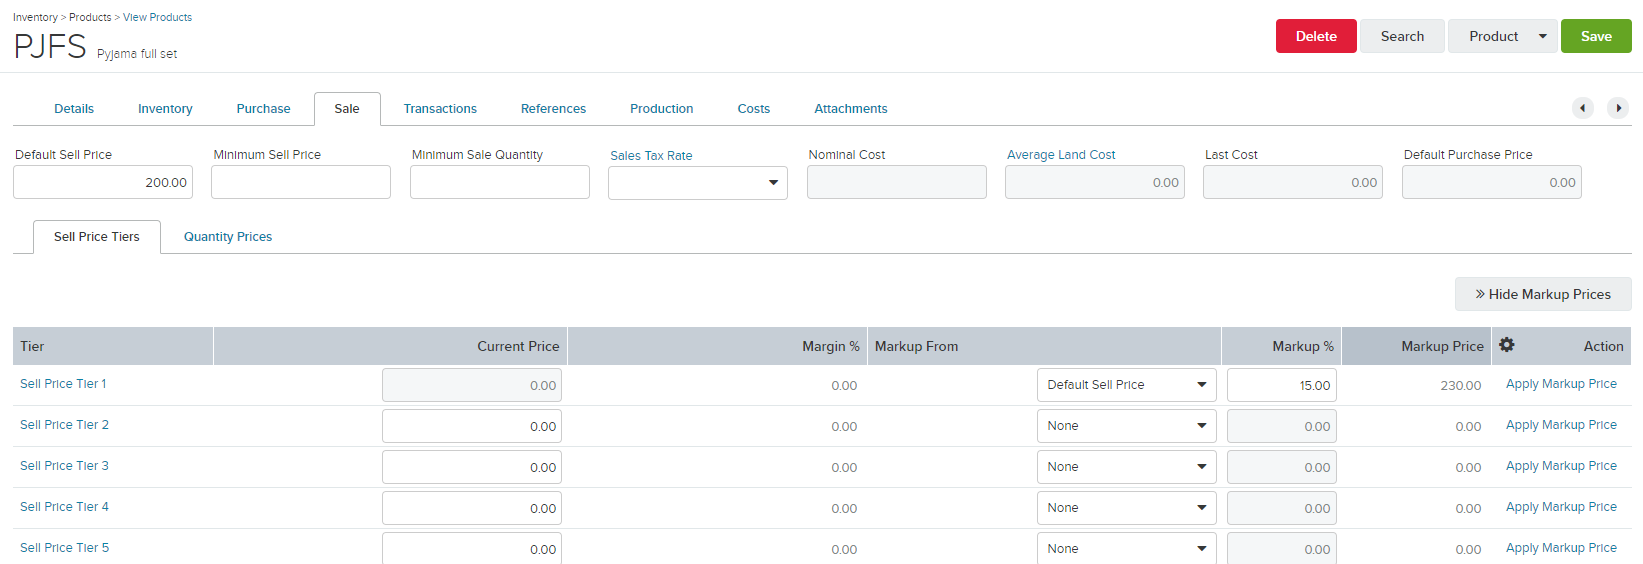This screenshot has height=564, width=1643.
Task: Click the Markup From column header
Action: click(1044, 346)
